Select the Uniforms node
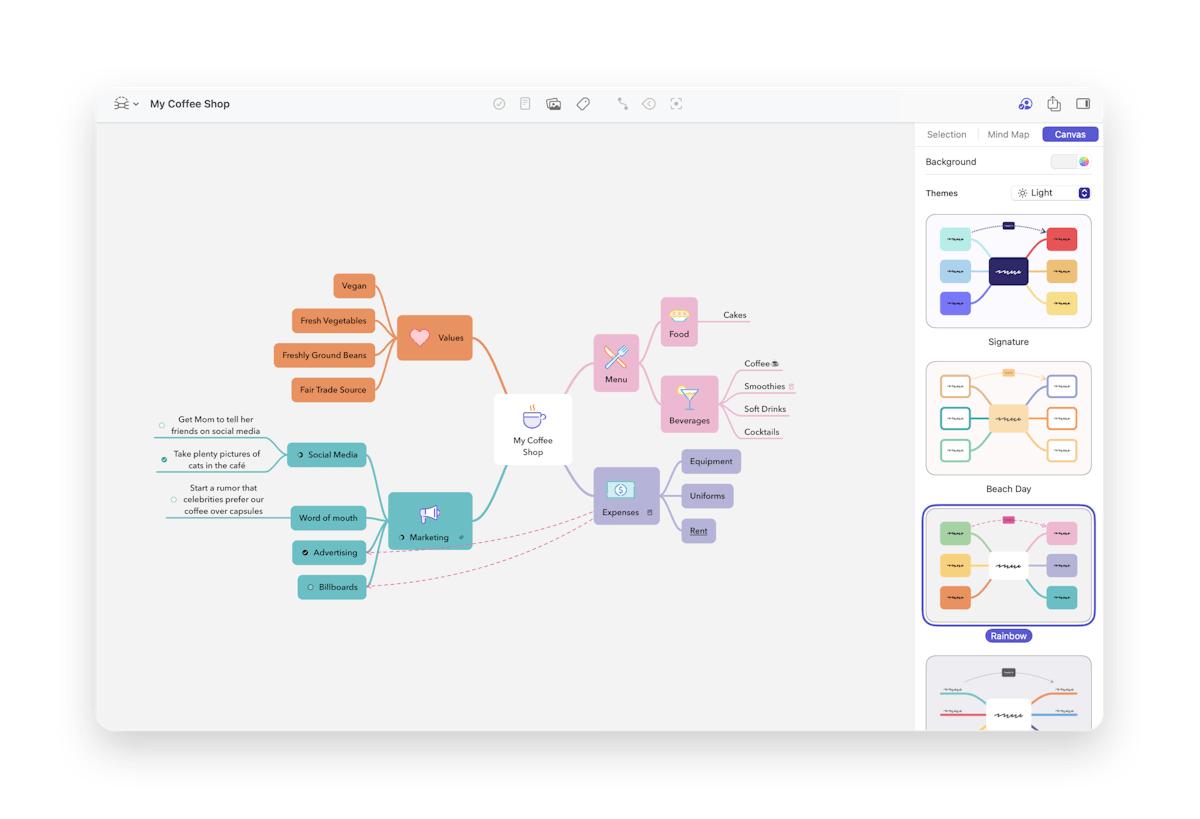Image resolution: width=1200 pixels, height=819 pixels. (707, 496)
